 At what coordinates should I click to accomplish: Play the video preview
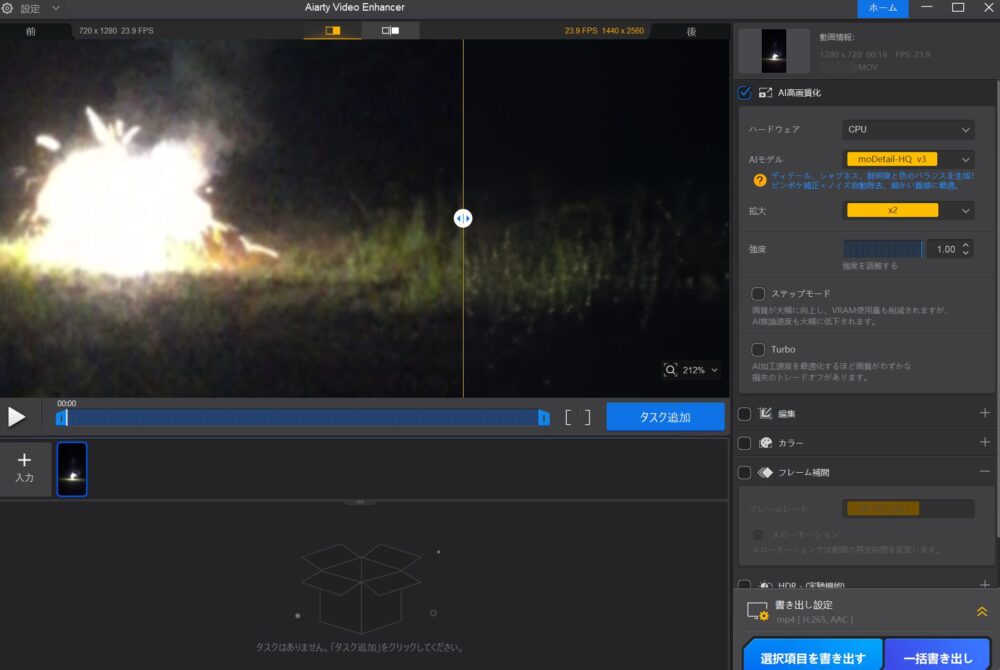[x=16, y=417]
